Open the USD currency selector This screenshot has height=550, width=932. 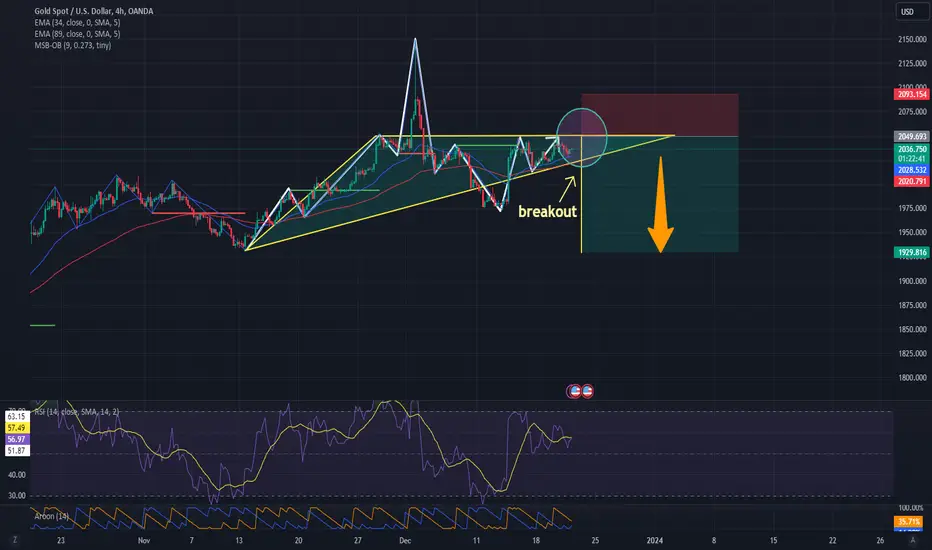pyautogui.click(x=912, y=12)
